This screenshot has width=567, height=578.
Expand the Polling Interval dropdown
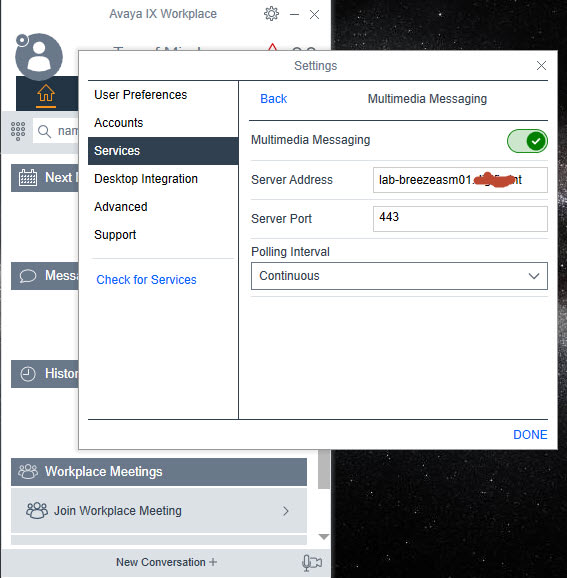399,276
